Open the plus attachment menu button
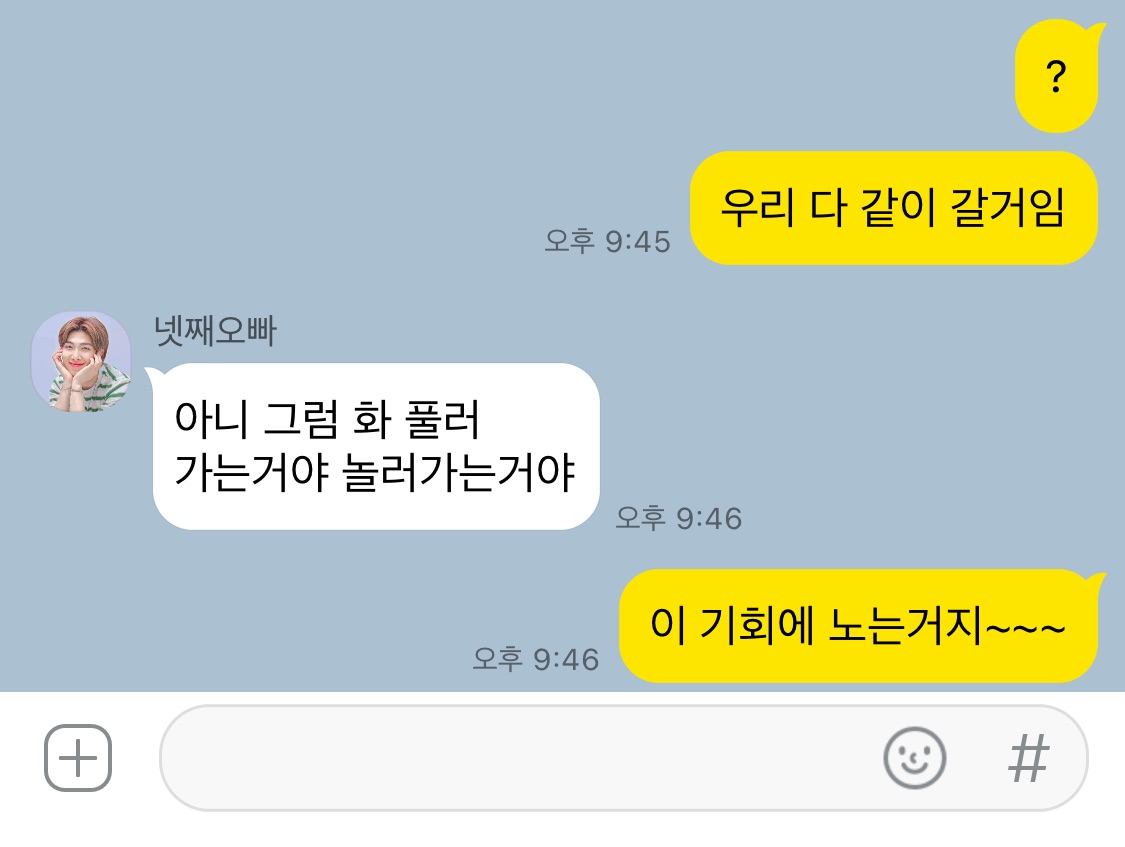Viewport: 1125px width, 847px height. coord(78,758)
